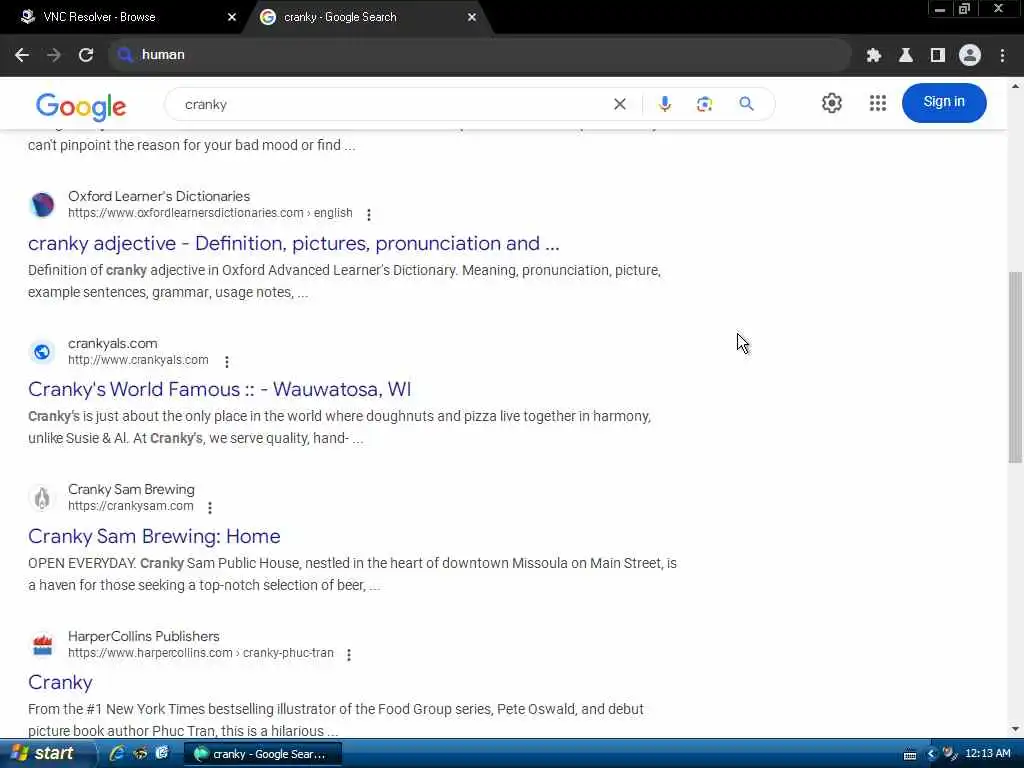
Task: Close the cranky Google Search tab
Action: (x=472, y=17)
